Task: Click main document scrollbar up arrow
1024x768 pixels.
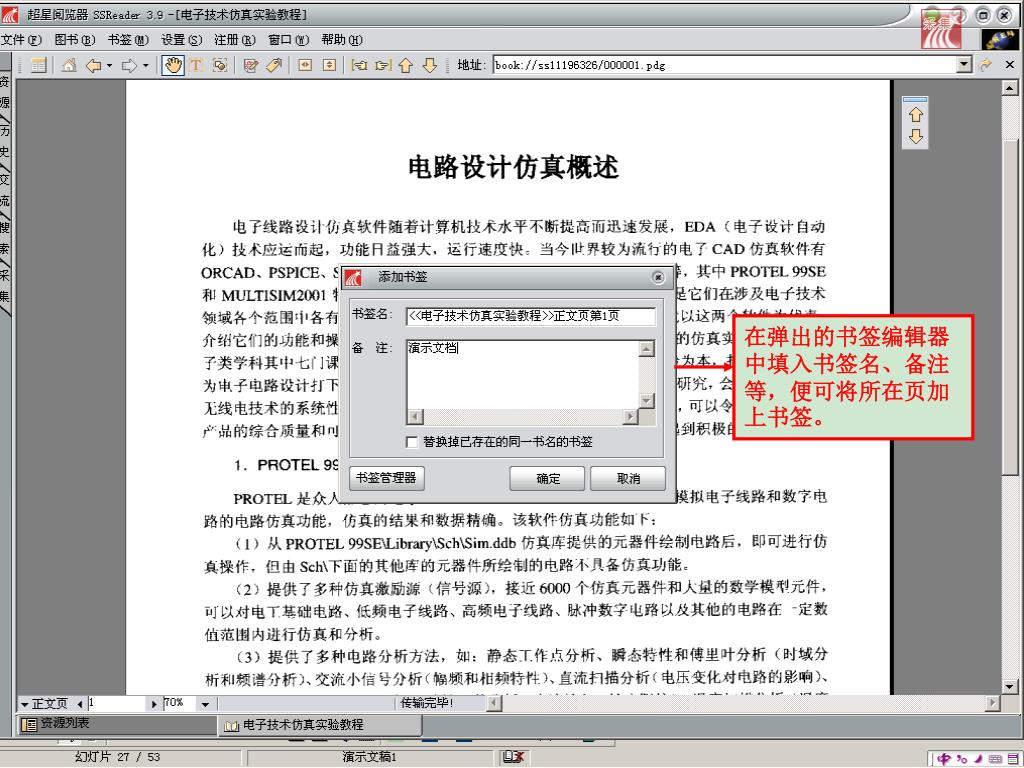Action: (x=1010, y=88)
